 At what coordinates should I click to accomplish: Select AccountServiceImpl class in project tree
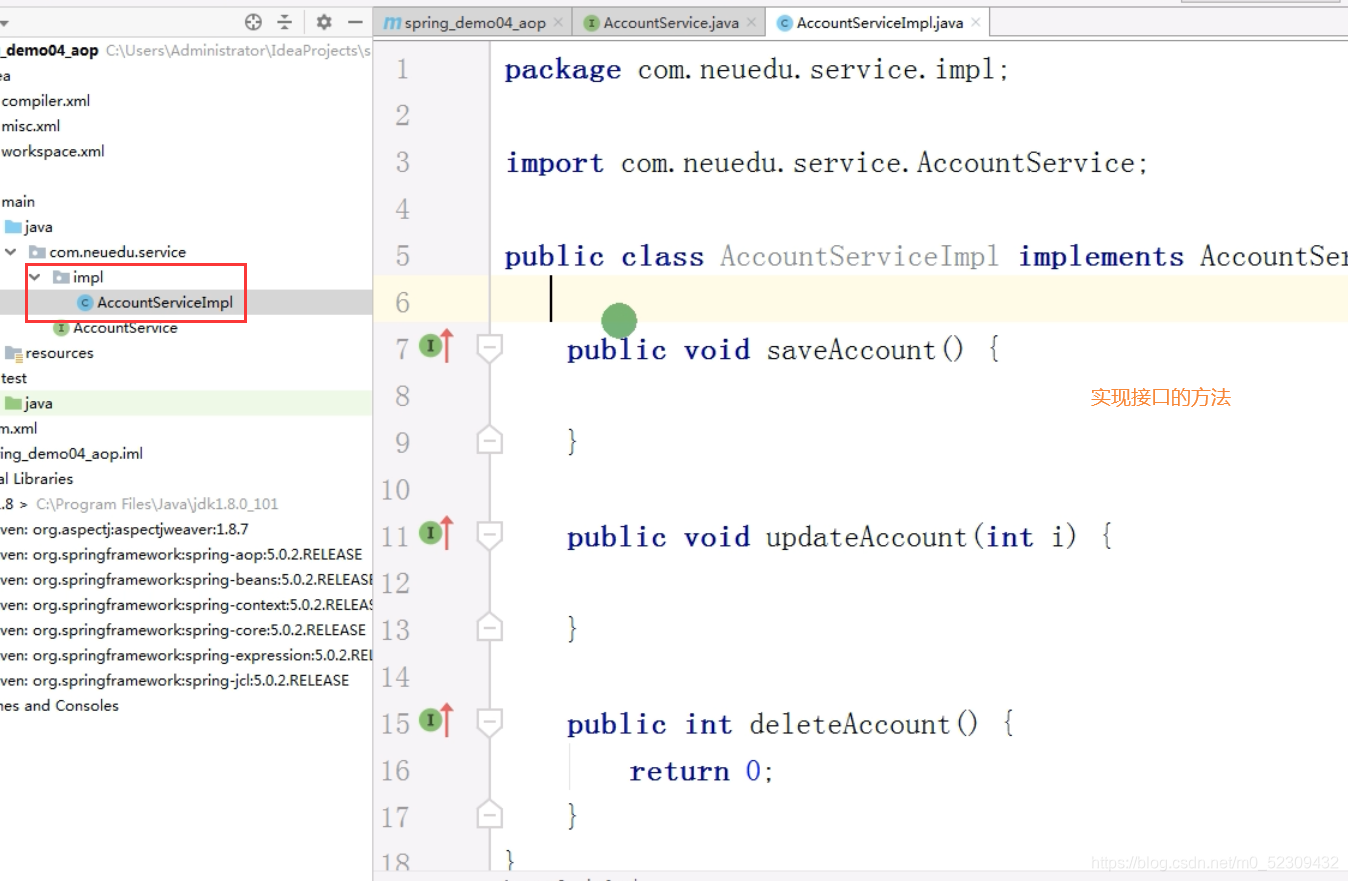(x=165, y=302)
